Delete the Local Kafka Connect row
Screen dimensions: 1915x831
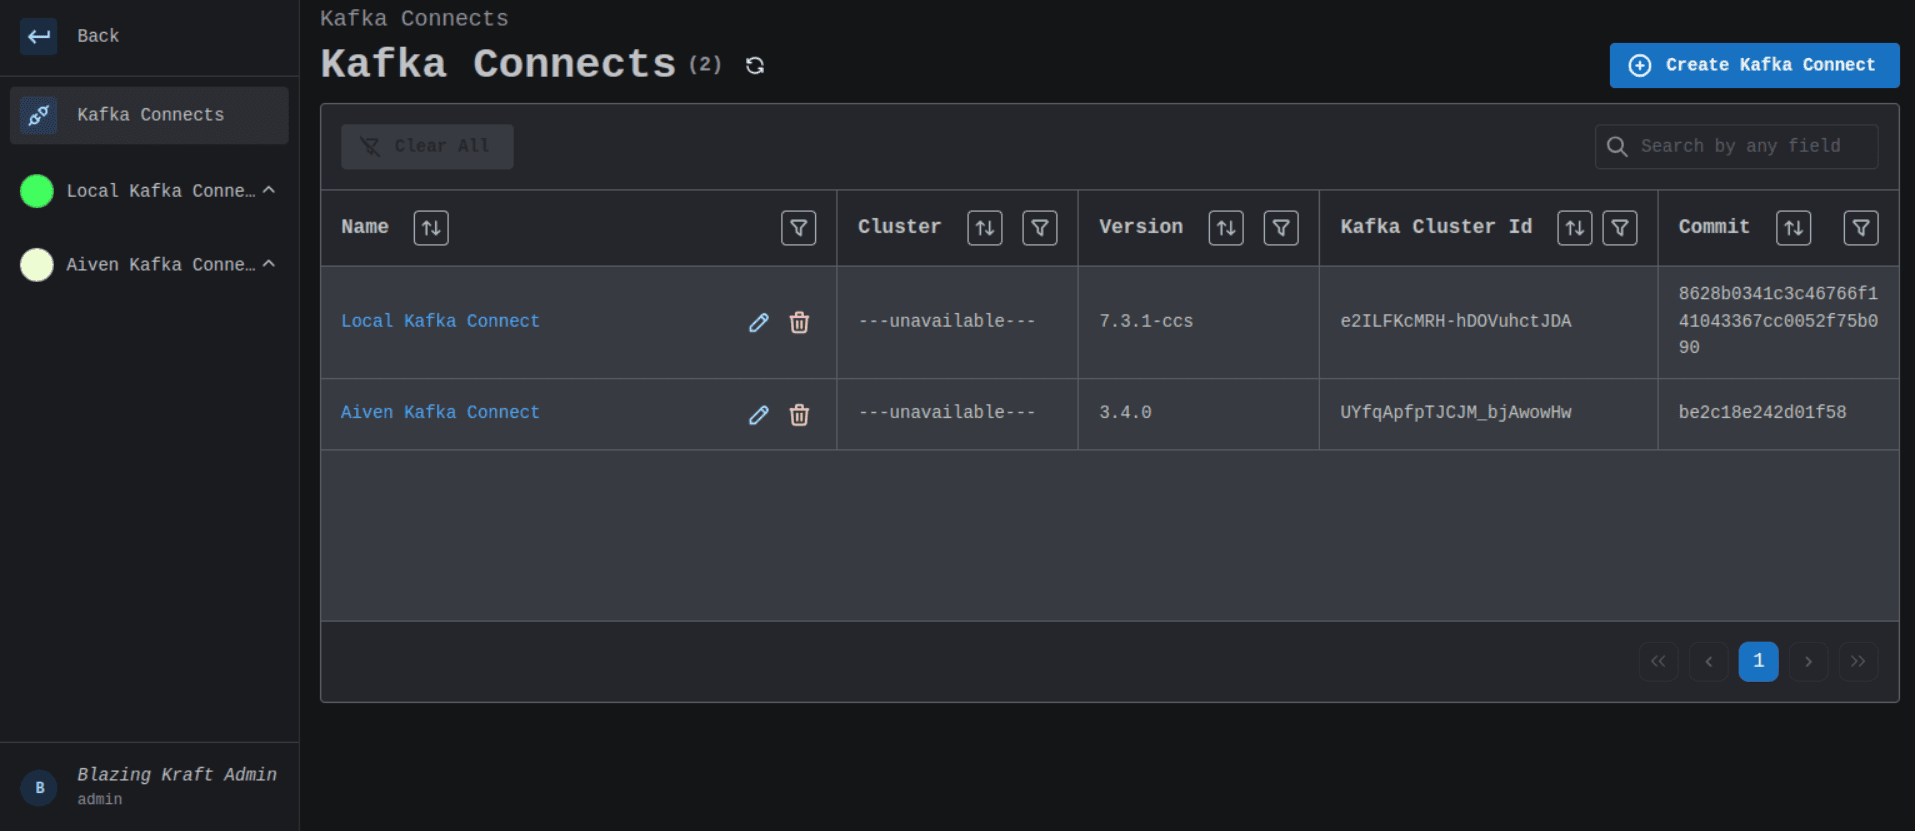(799, 322)
